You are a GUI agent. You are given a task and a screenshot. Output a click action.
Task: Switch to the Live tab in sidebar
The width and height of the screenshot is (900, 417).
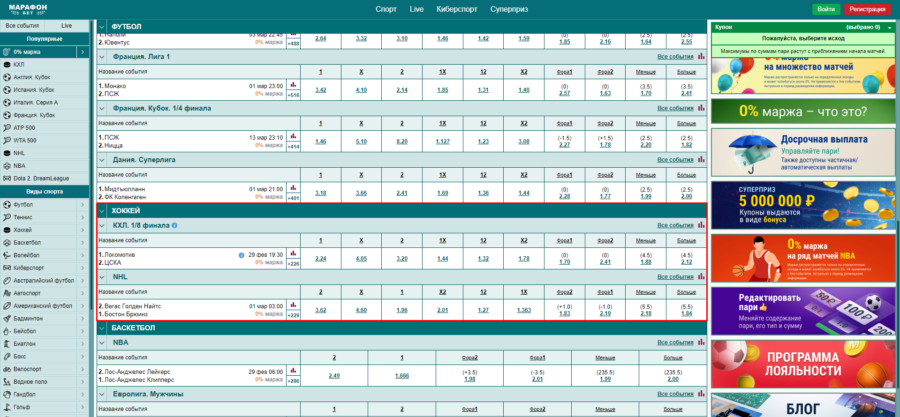(66, 24)
